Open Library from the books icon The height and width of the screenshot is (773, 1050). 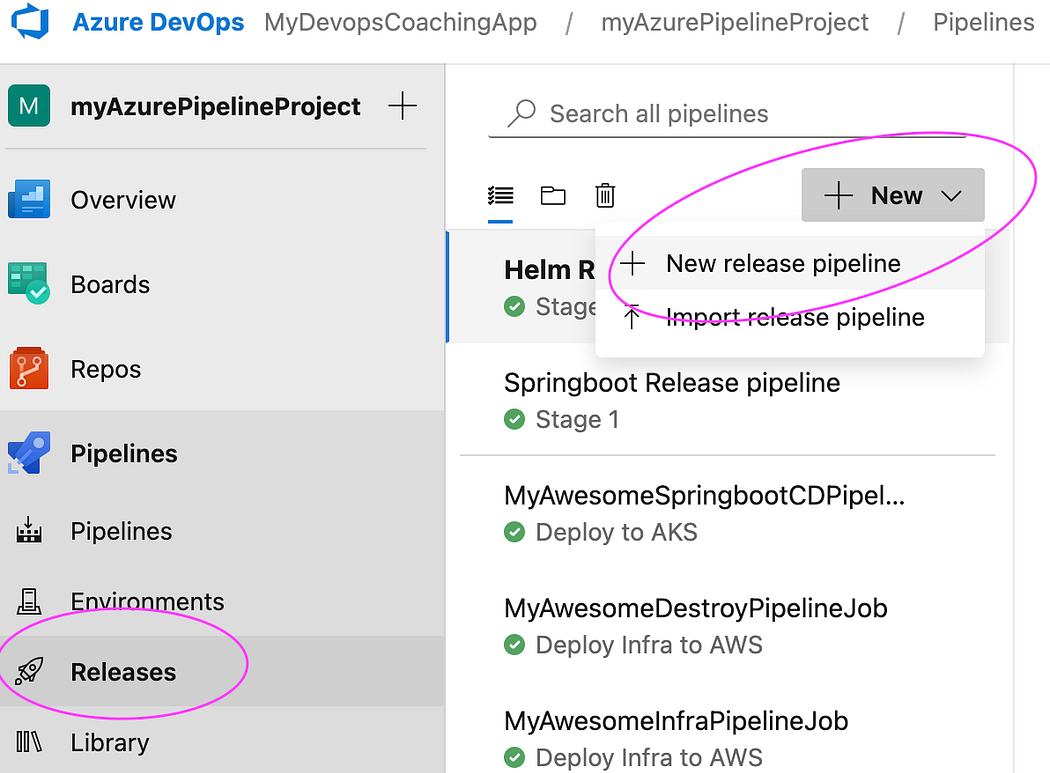[29, 742]
